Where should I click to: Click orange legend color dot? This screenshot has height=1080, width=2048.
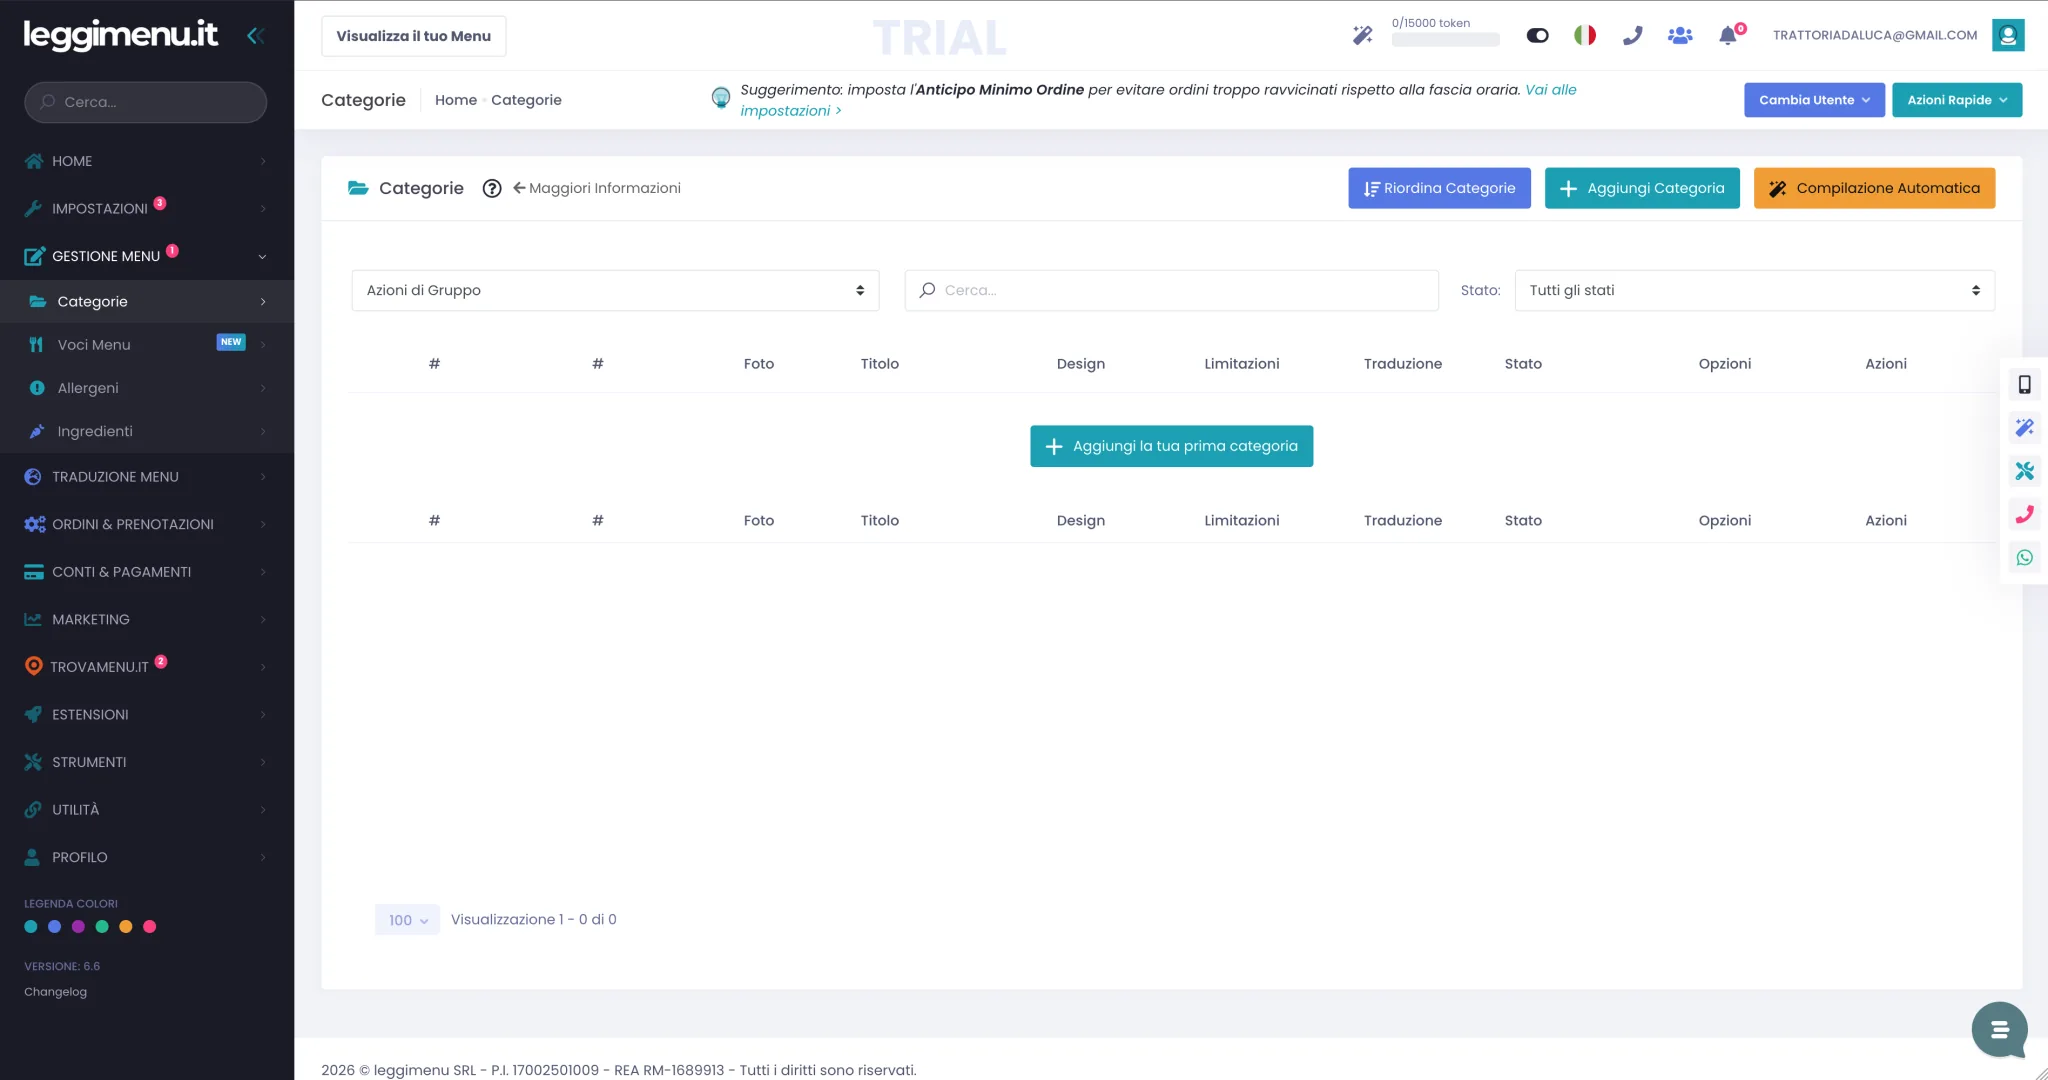[x=126, y=927]
